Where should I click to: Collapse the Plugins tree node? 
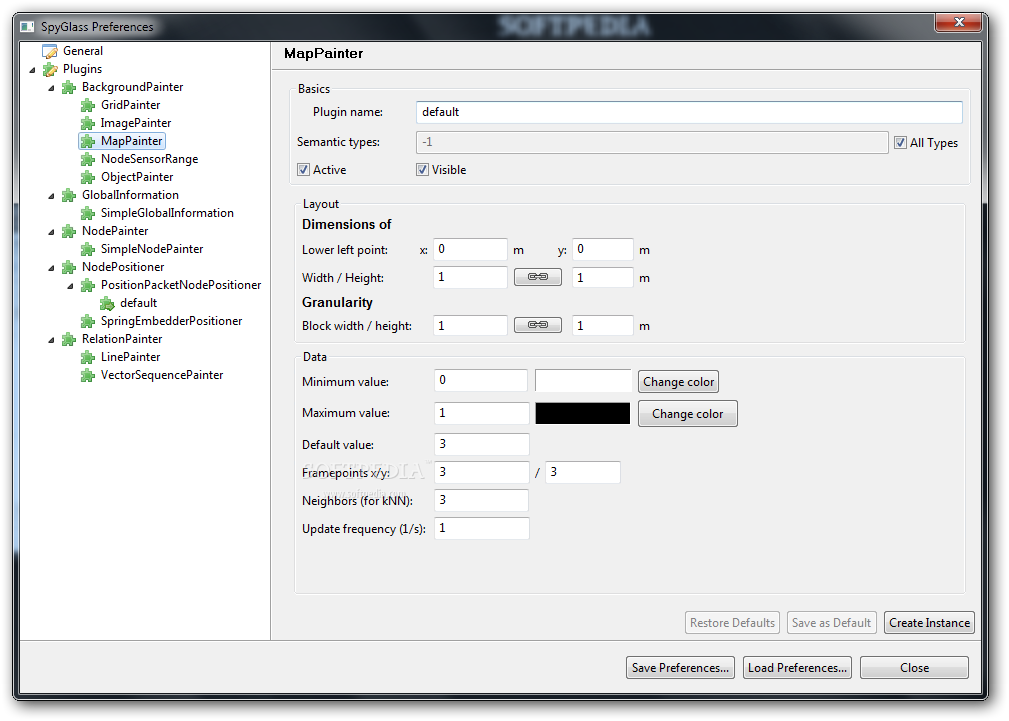pos(32,70)
